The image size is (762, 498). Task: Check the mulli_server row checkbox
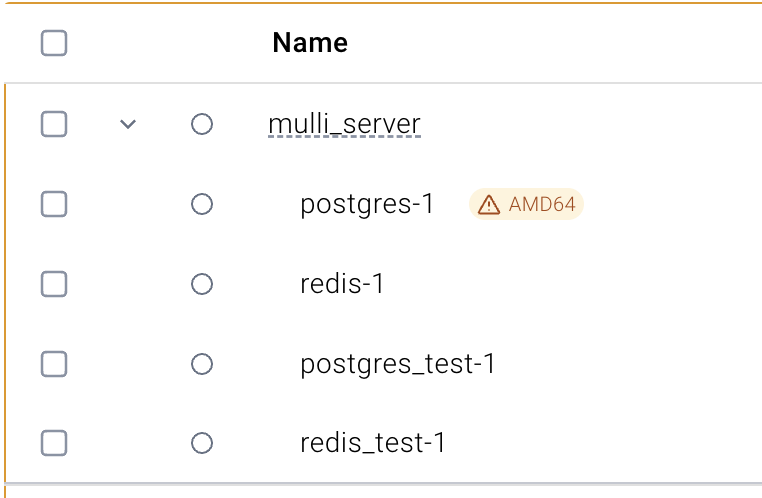(x=54, y=124)
